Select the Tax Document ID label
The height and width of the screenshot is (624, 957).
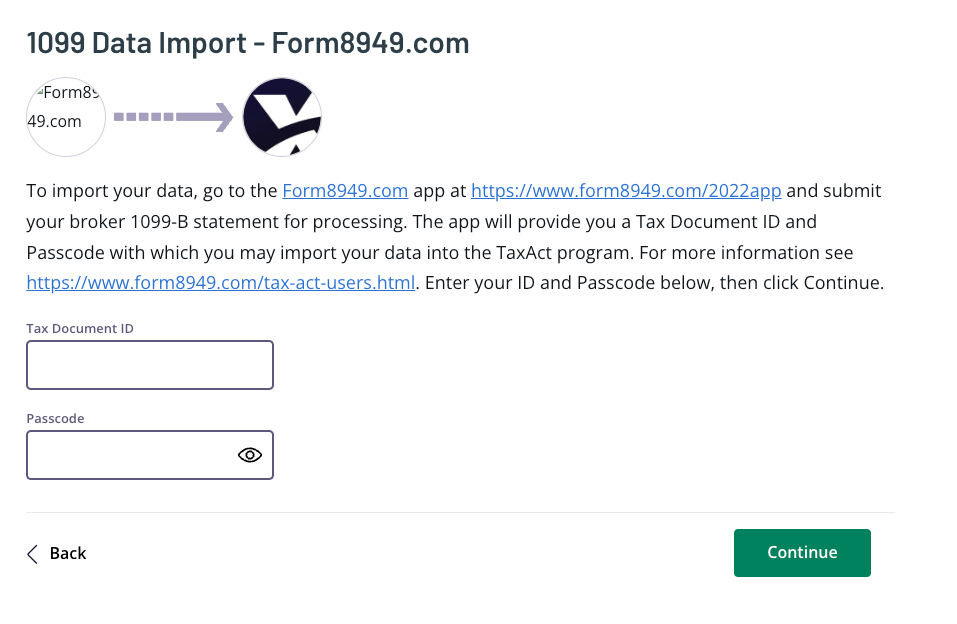(x=79, y=328)
